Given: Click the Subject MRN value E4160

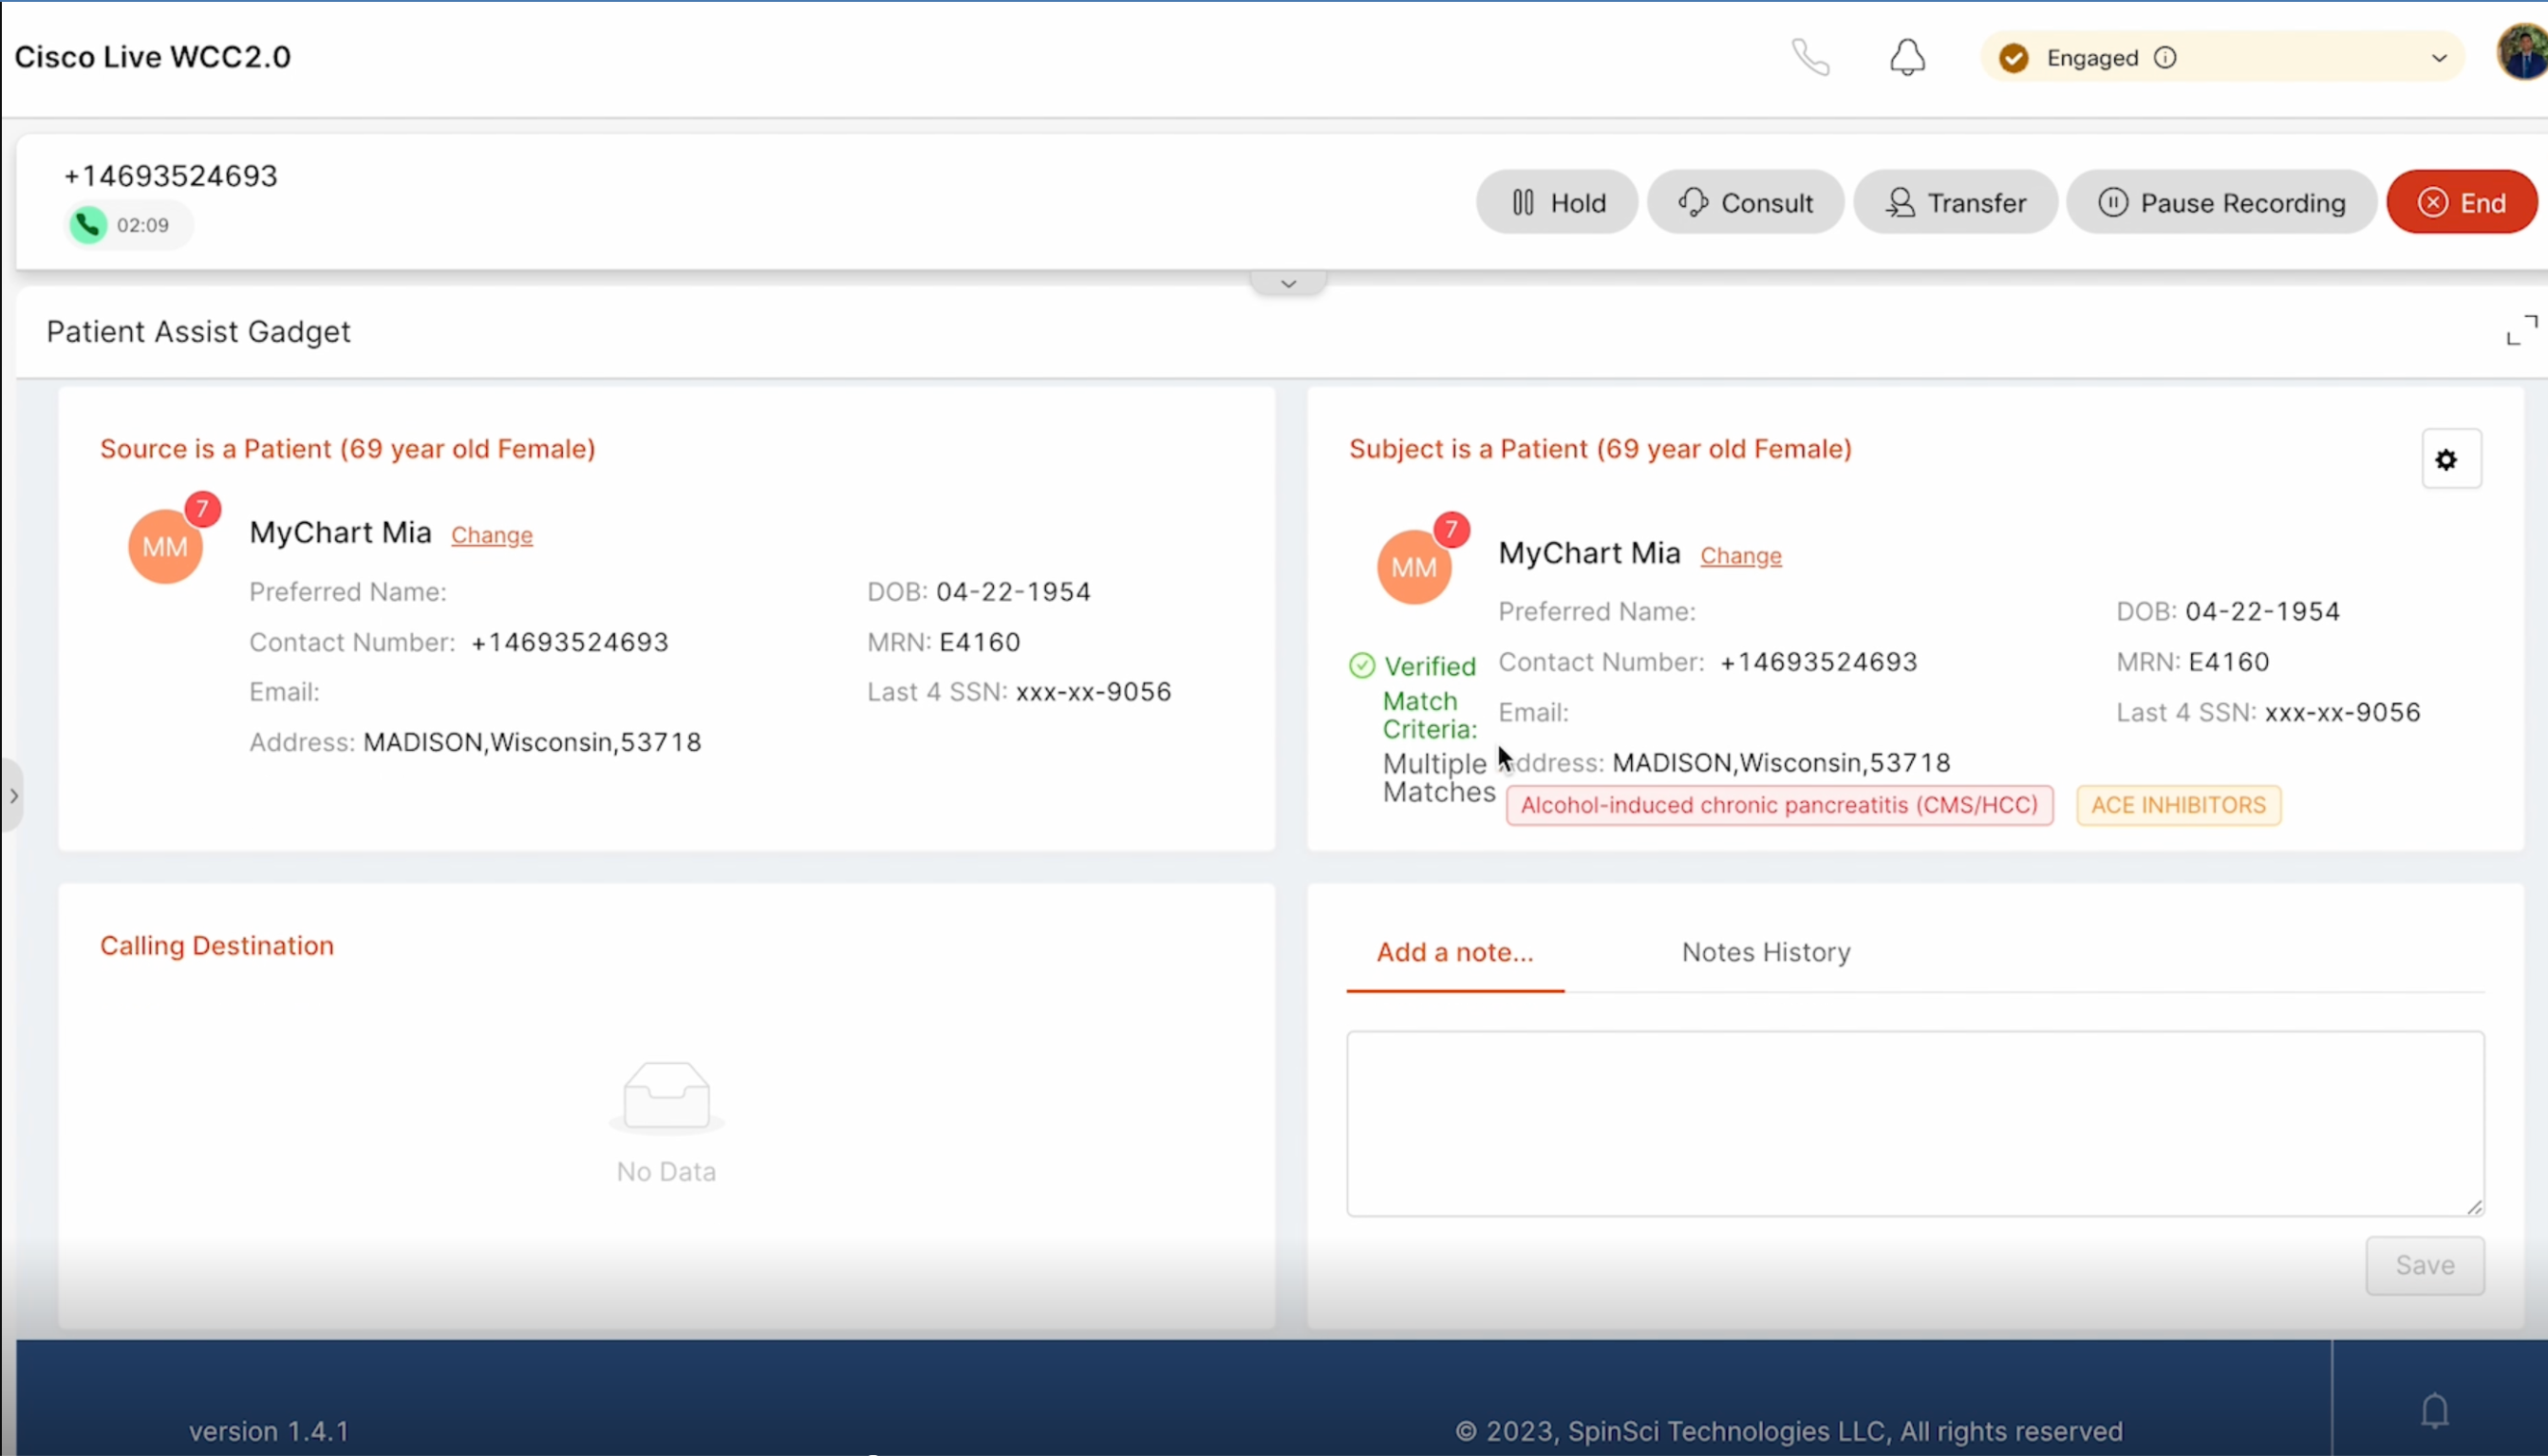Looking at the screenshot, I should (2228, 662).
